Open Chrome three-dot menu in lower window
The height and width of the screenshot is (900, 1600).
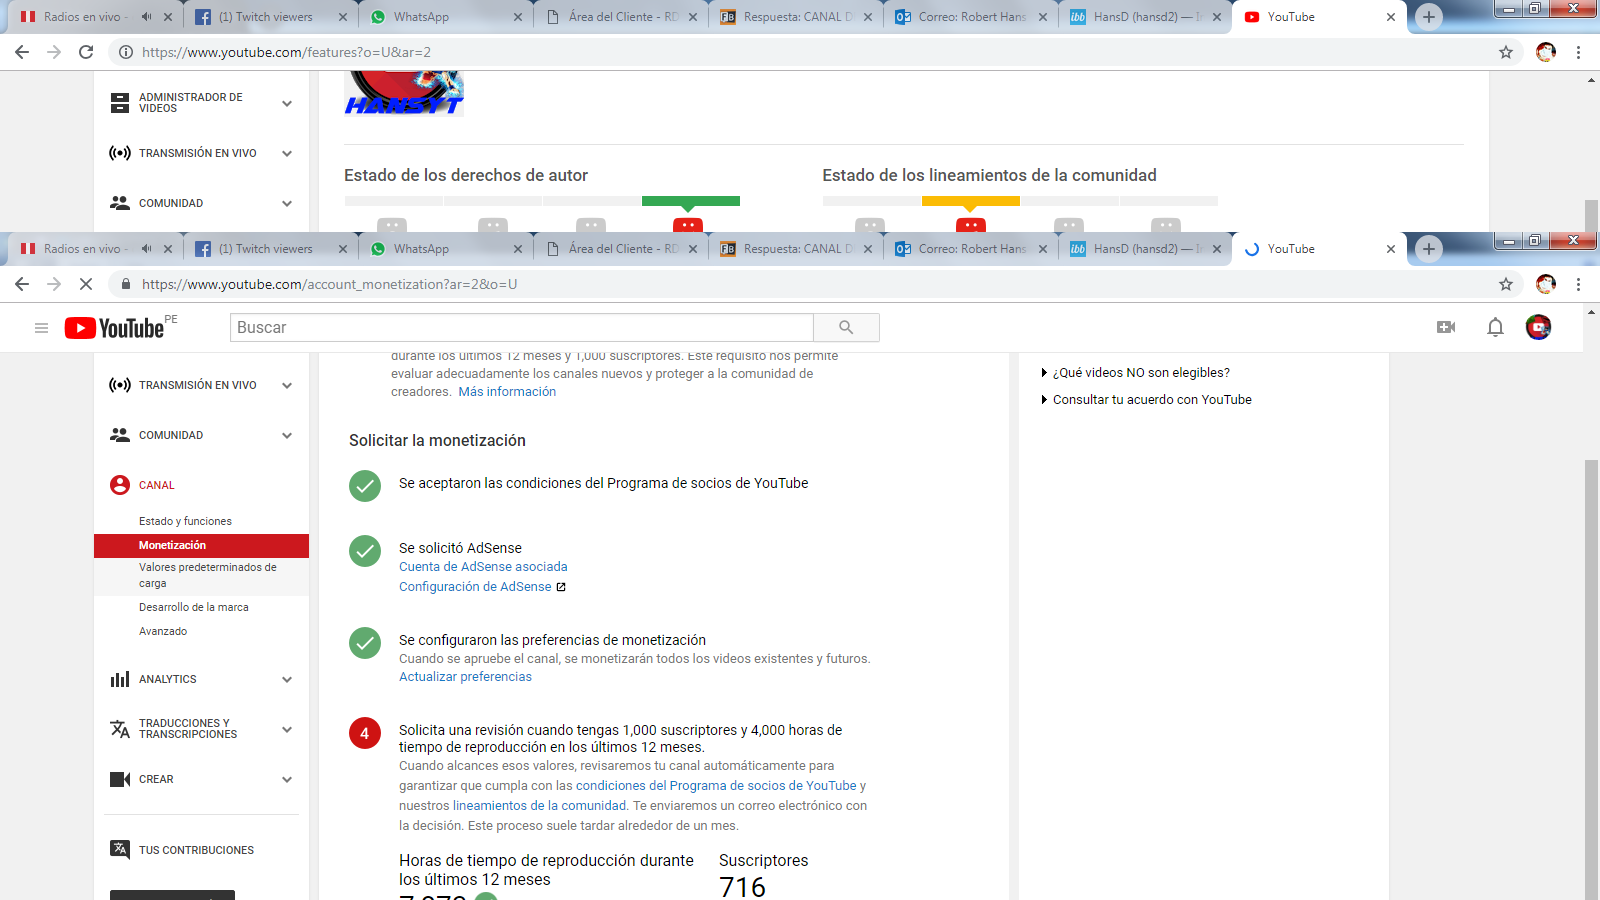pyautogui.click(x=1579, y=284)
